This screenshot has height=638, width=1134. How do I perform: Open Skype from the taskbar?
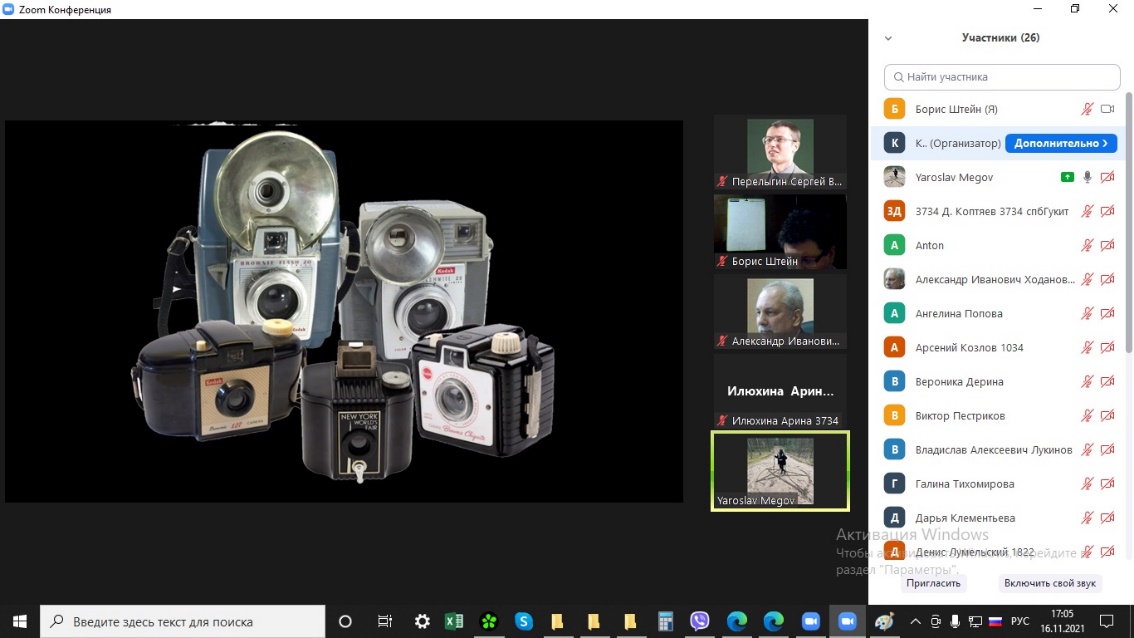[x=524, y=621]
